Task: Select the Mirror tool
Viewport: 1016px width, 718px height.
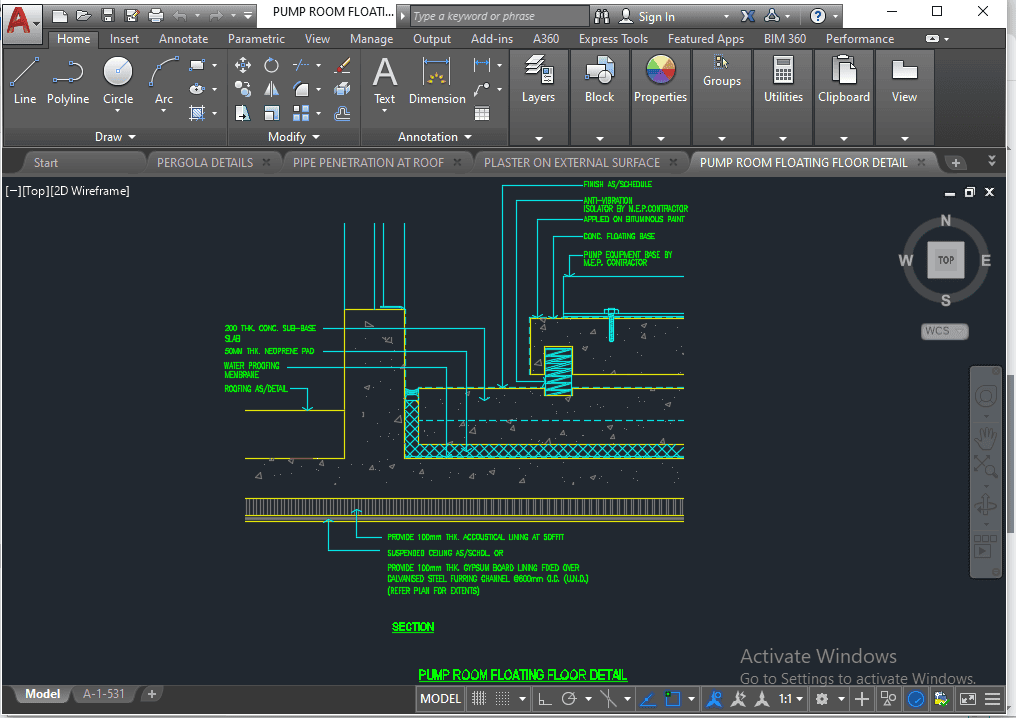Action: [x=271, y=89]
